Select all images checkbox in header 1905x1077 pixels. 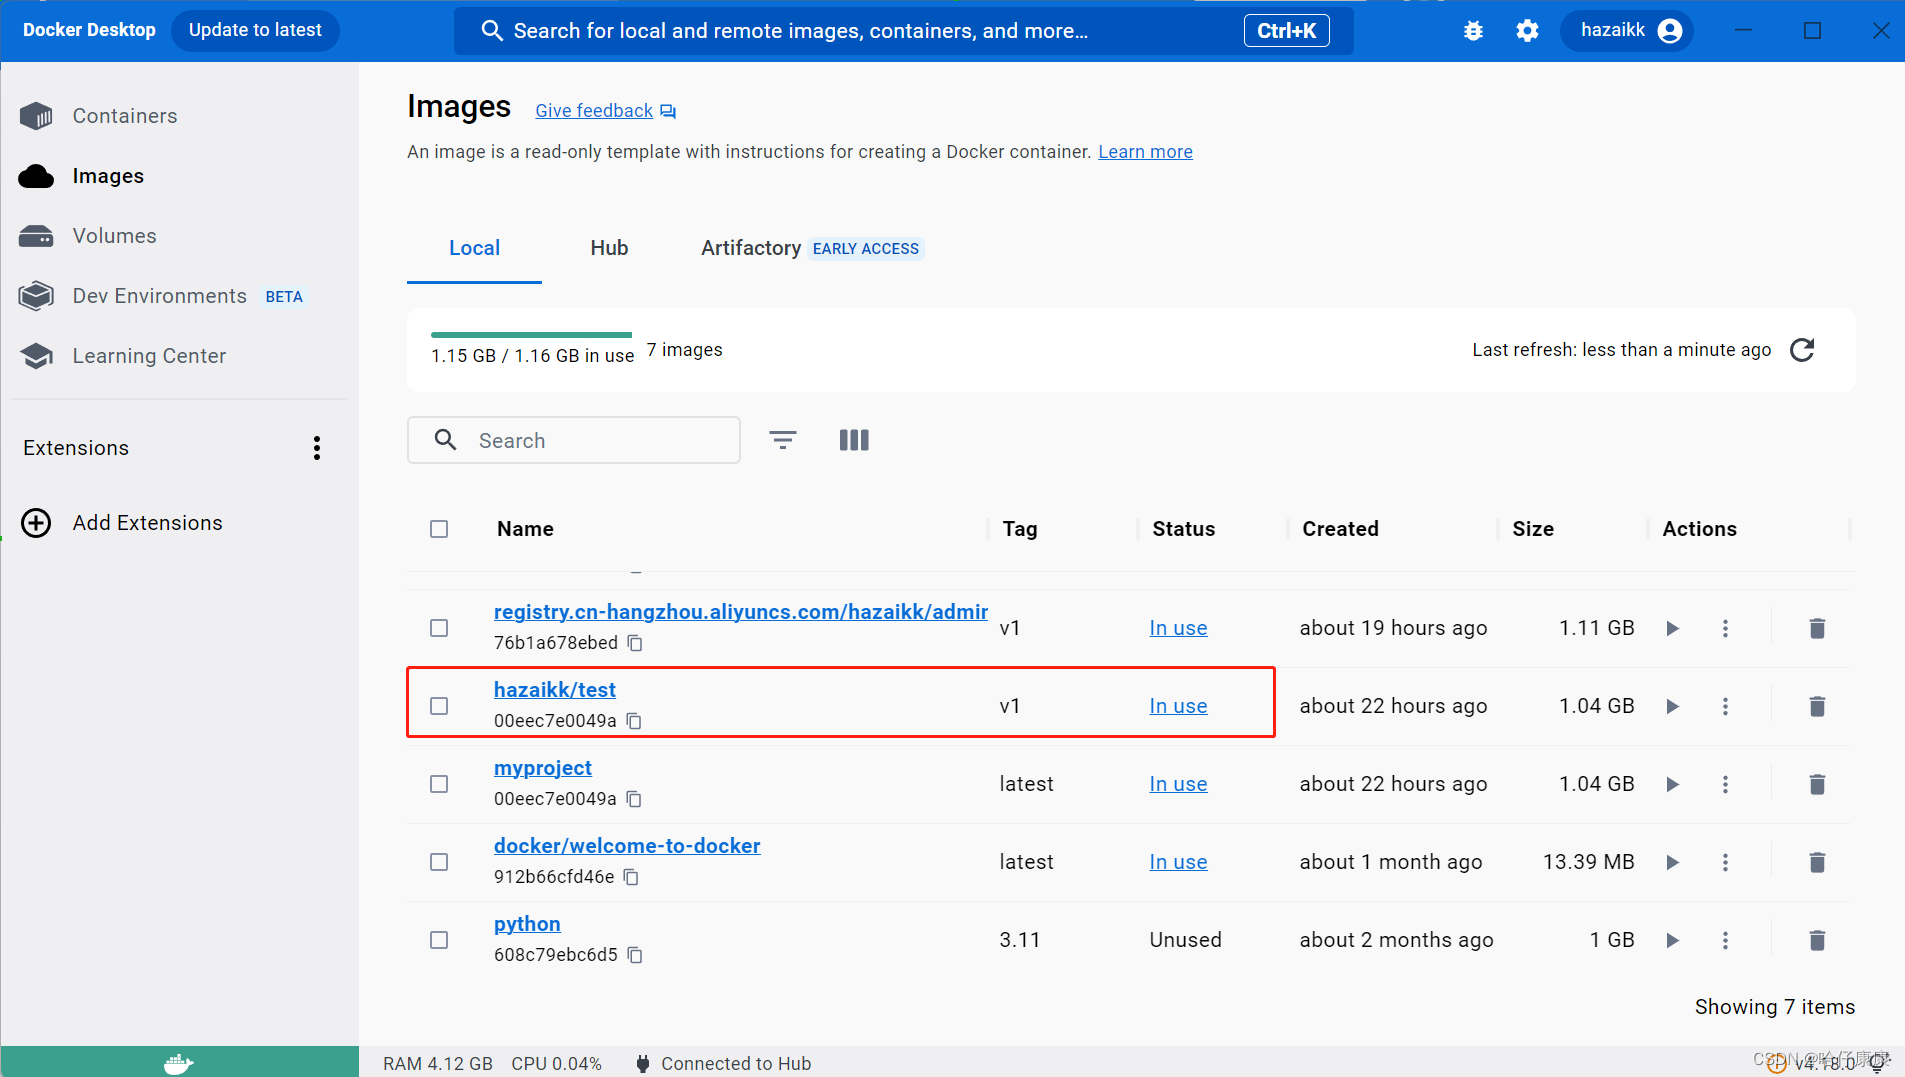coord(439,529)
